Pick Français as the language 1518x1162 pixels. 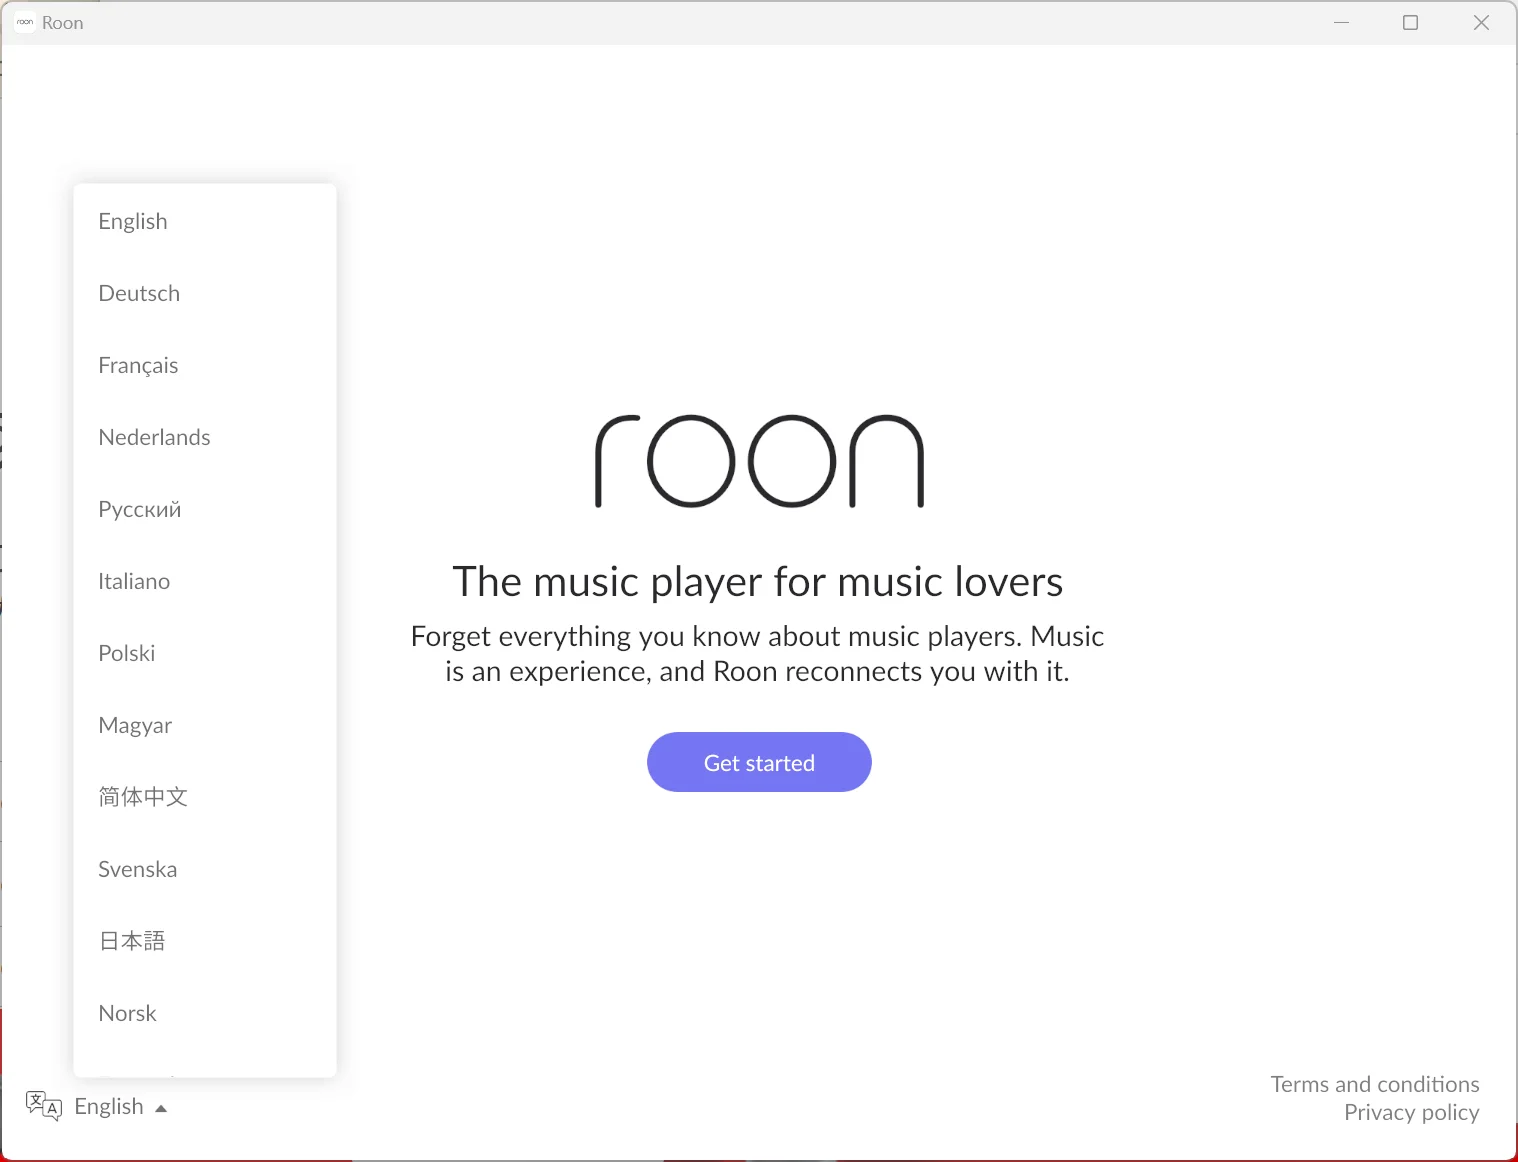(x=138, y=365)
